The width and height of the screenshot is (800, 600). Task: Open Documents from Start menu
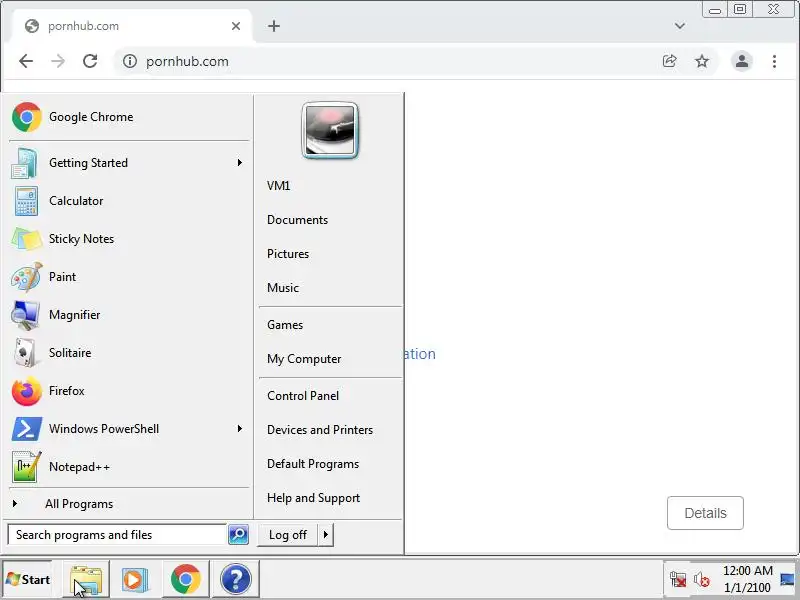point(297,220)
